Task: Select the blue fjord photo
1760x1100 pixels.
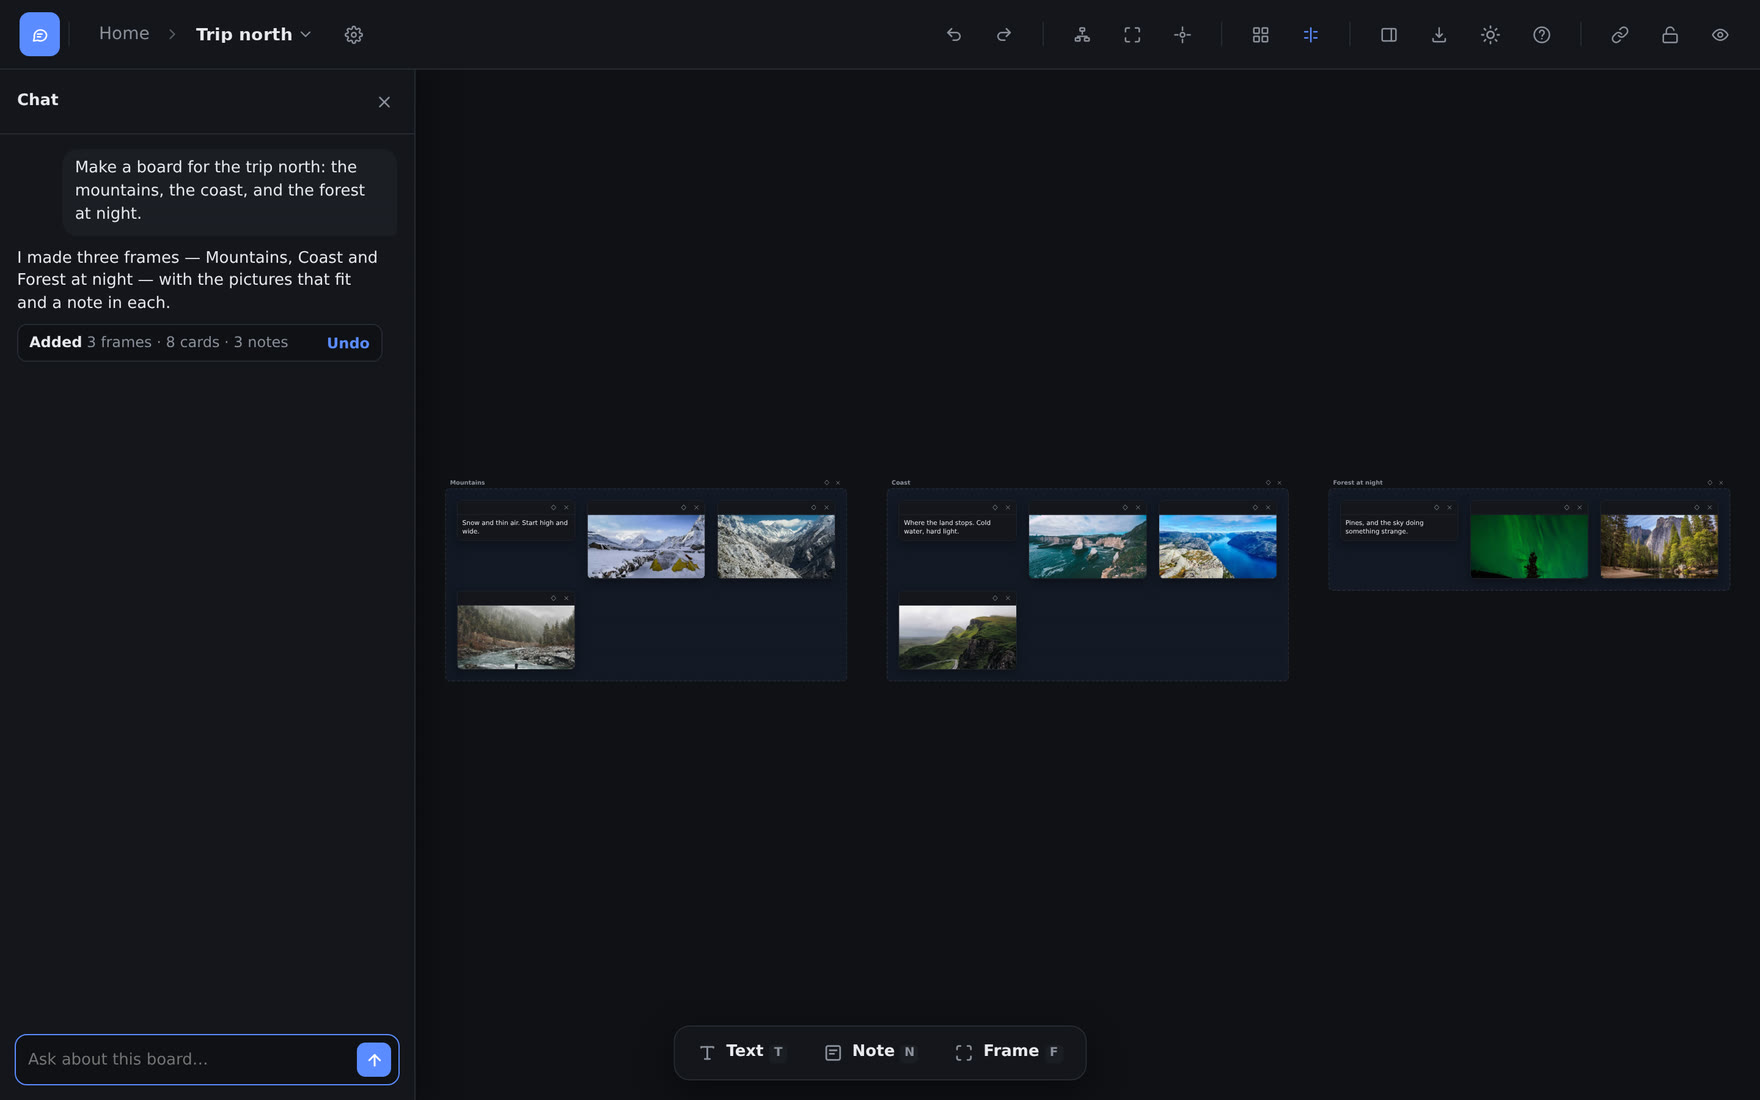Action: point(1218,546)
